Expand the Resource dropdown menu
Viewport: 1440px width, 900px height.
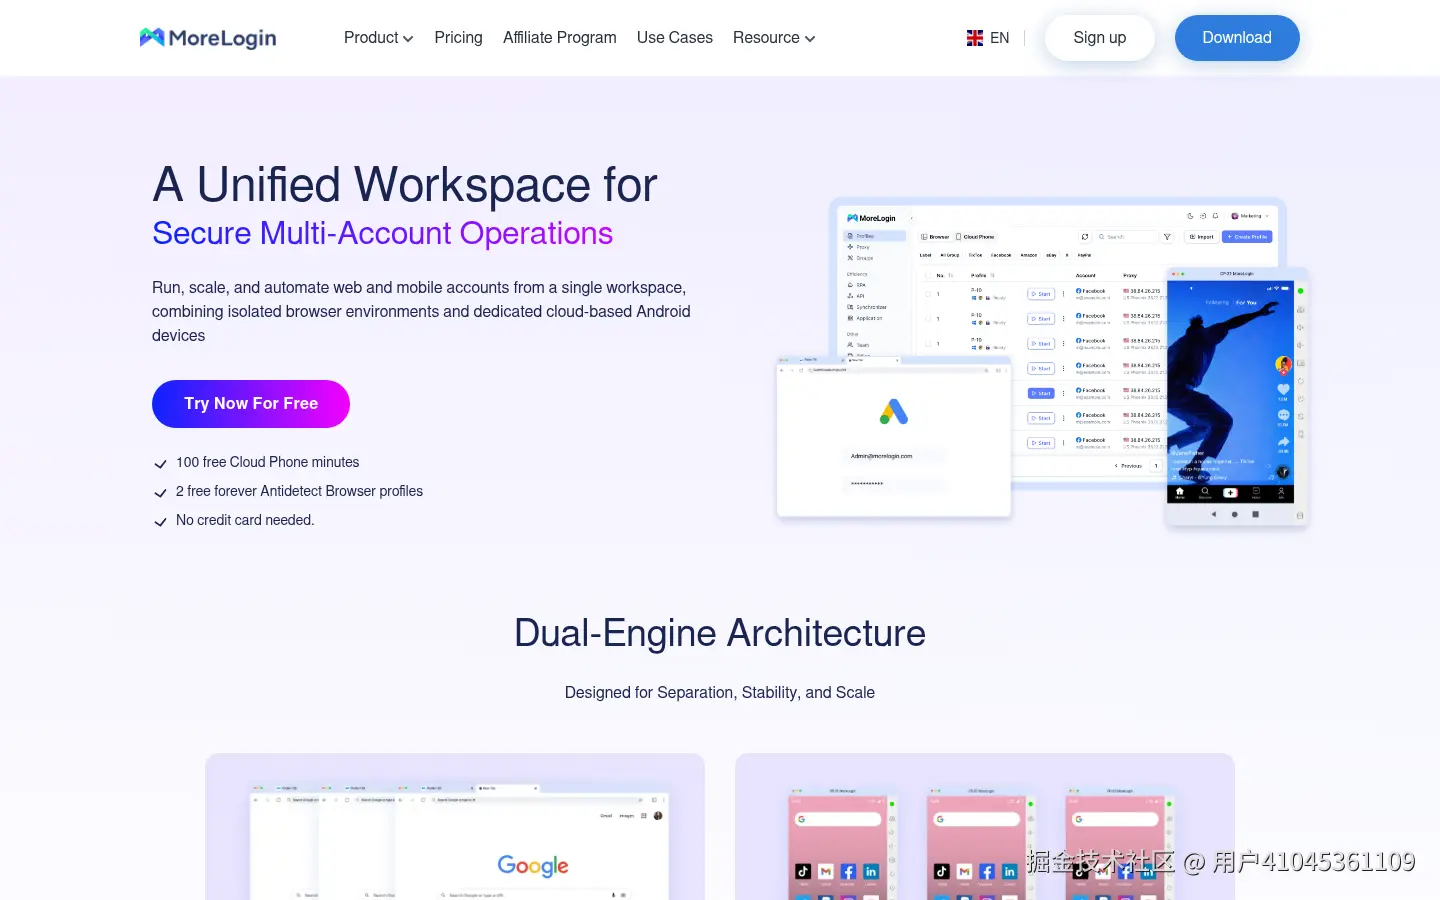(x=774, y=38)
